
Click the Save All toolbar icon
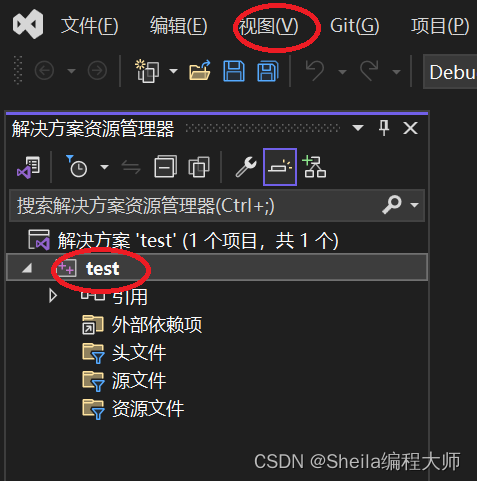(268, 71)
